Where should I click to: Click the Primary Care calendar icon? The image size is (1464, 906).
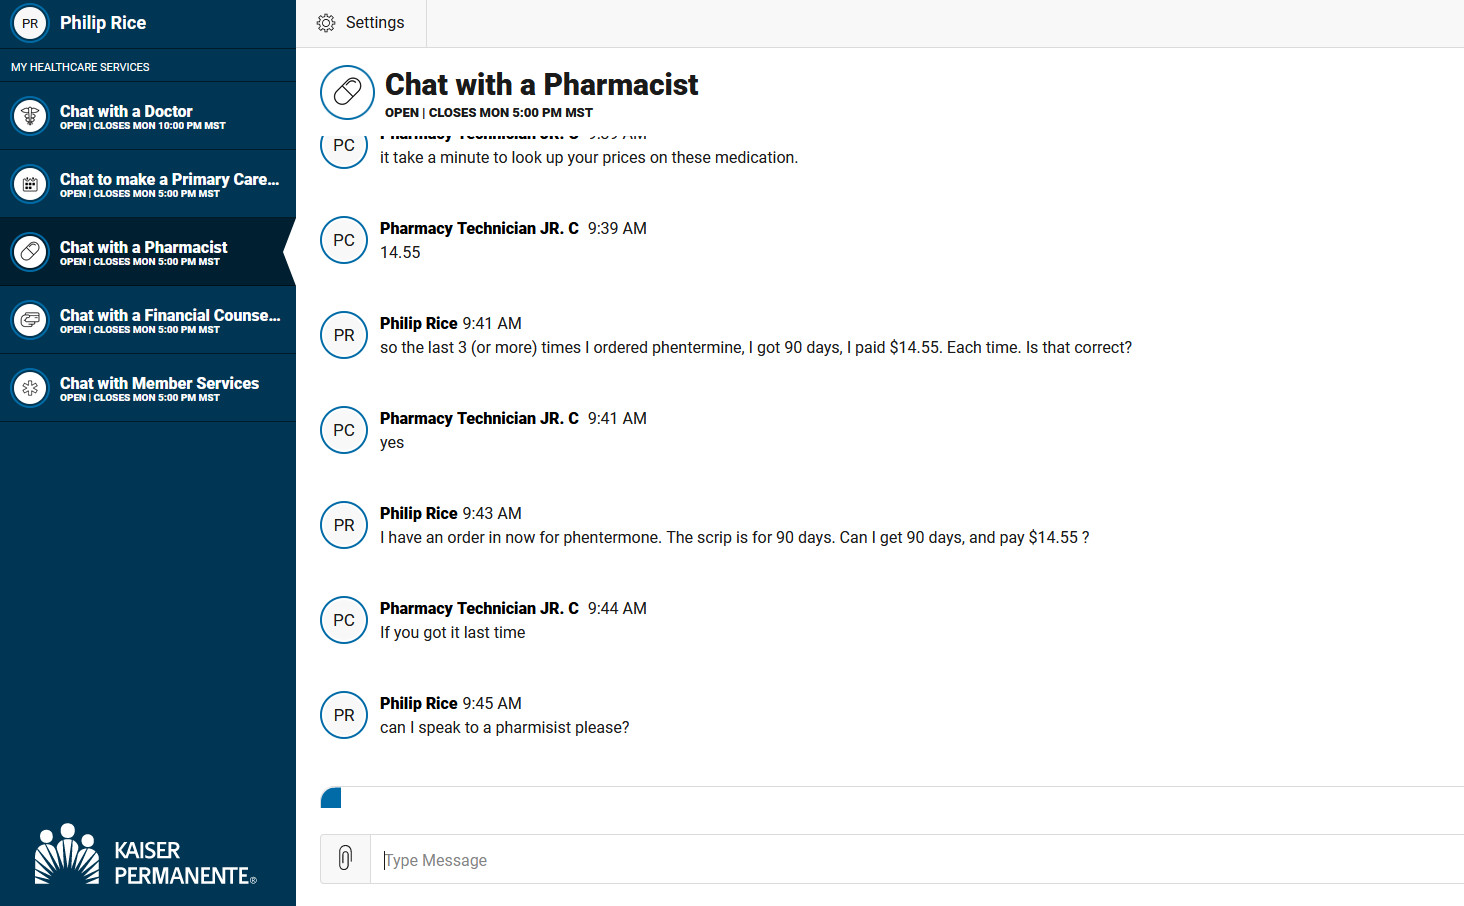(30, 184)
